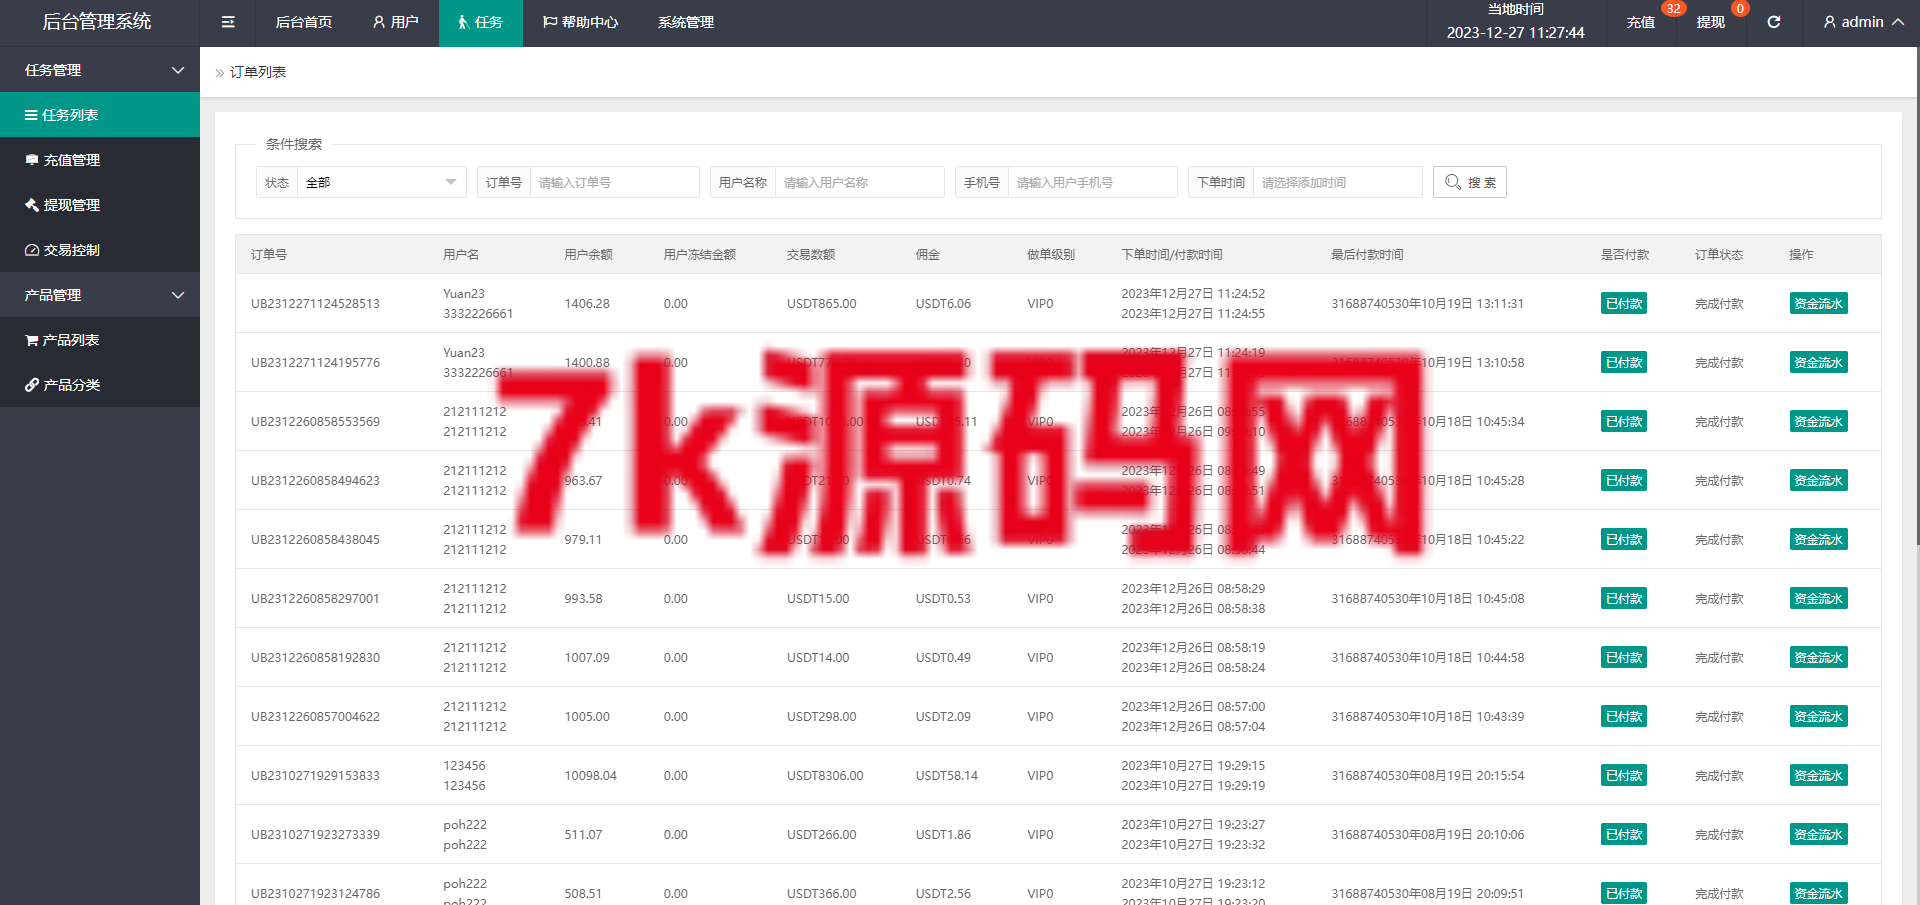
Task: Click the 佣金 column header
Action: pyautogui.click(x=928, y=254)
